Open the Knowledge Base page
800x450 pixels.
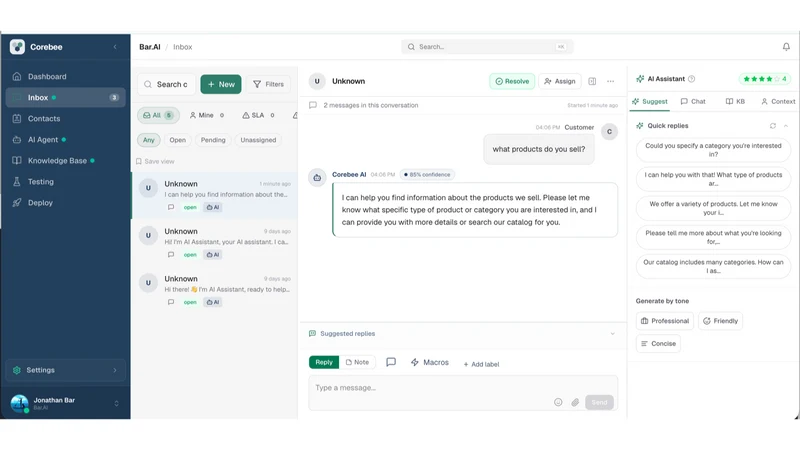click(x=65, y=161)
